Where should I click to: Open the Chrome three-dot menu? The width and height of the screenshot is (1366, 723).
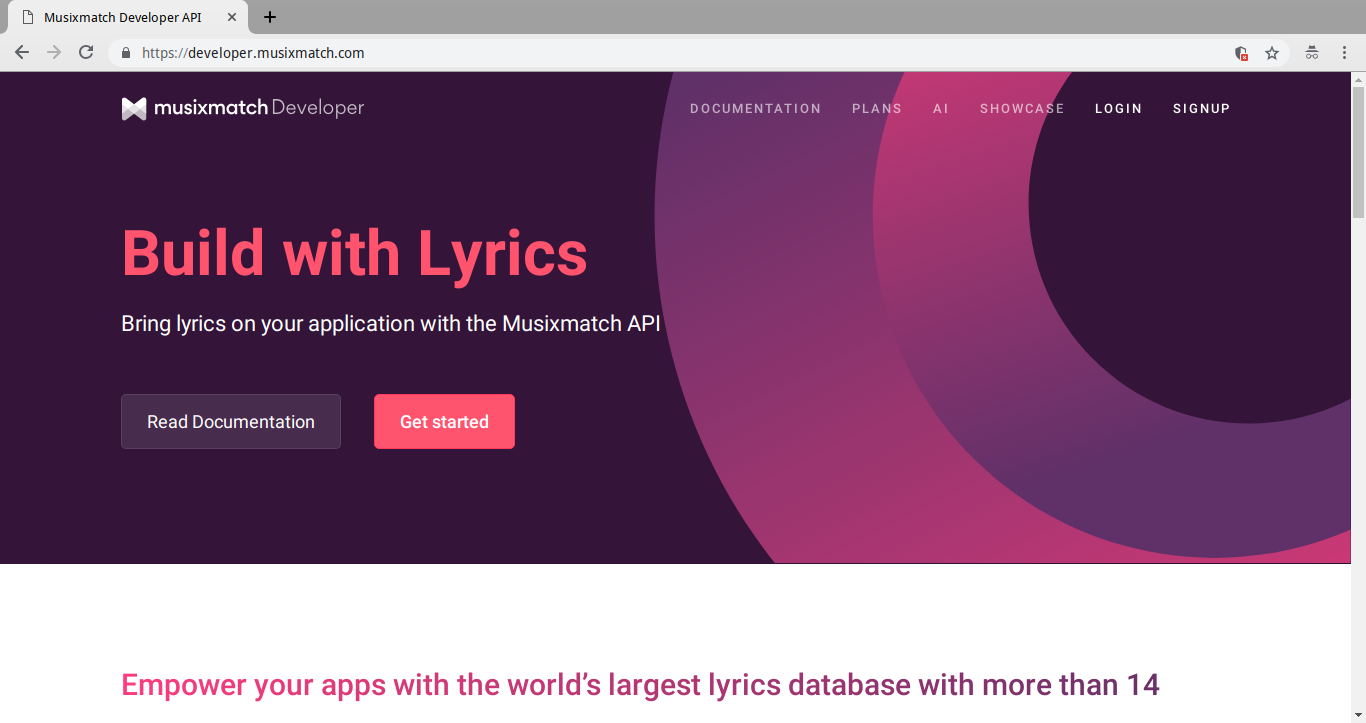[1343, 53]
